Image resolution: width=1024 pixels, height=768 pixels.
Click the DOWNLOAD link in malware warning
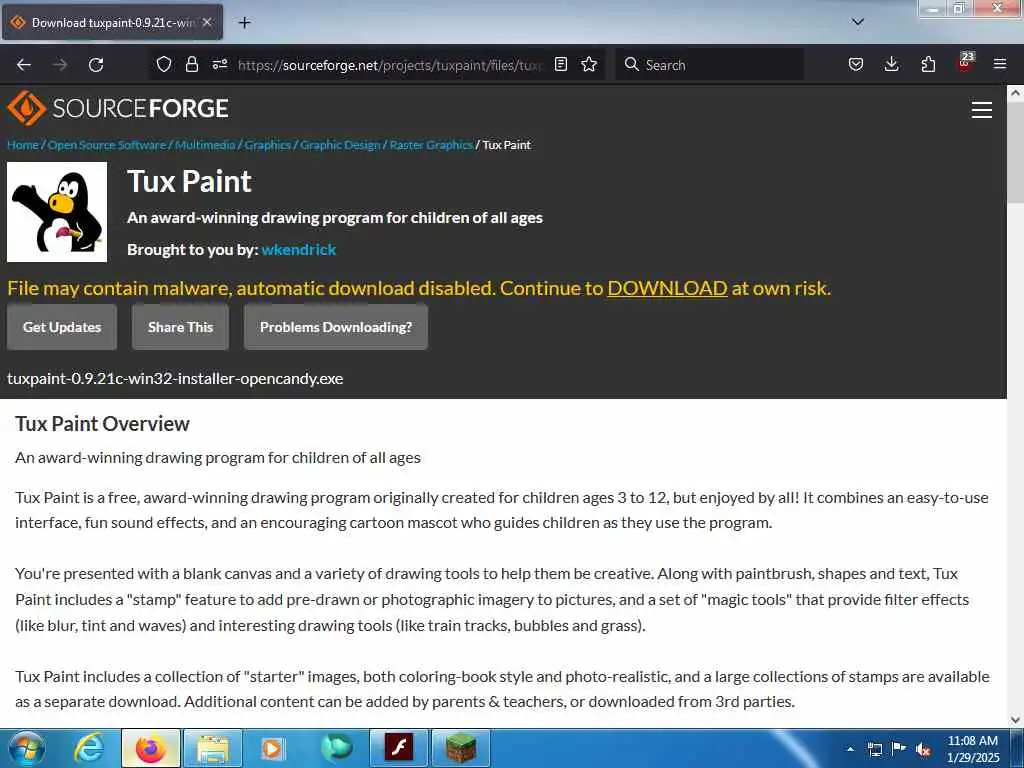(x=667, y=288)
